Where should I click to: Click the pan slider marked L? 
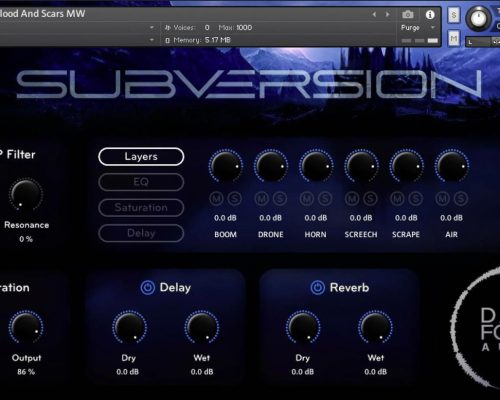click(x=482, y=42)
